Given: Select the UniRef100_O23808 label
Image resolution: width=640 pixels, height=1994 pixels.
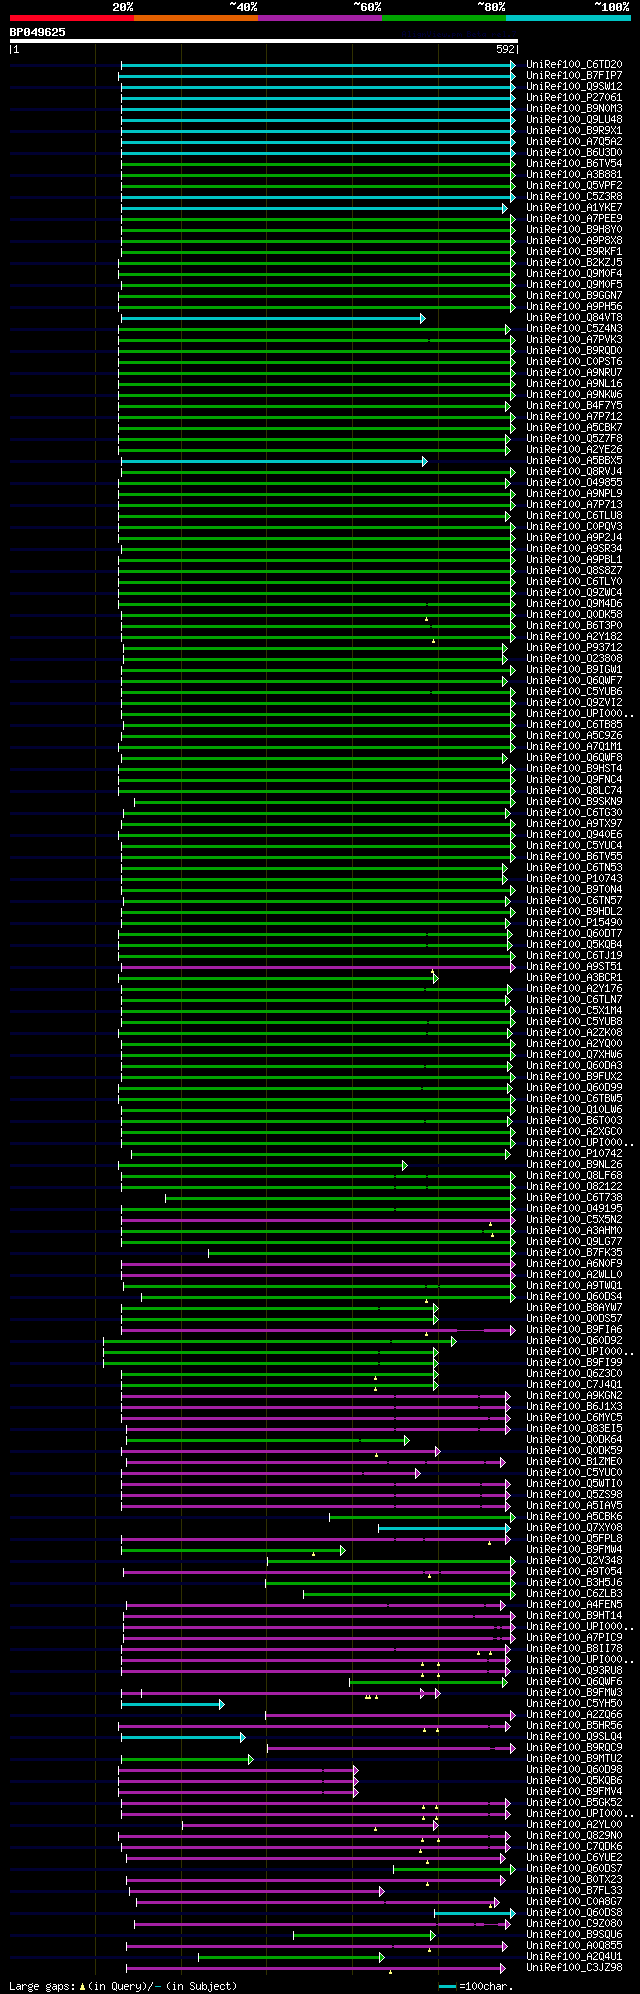Looking at the screenshot, I should pos(574,659).
